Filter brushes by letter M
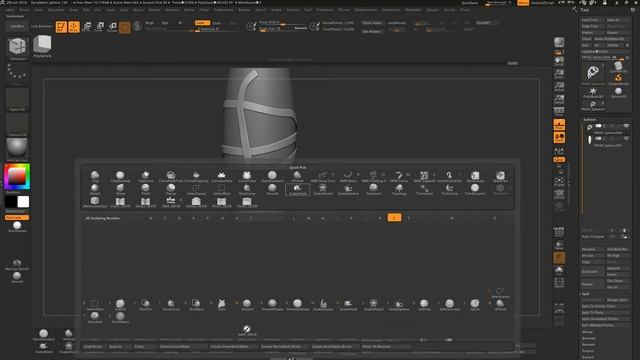640x360 pixels. coord(309,218)
